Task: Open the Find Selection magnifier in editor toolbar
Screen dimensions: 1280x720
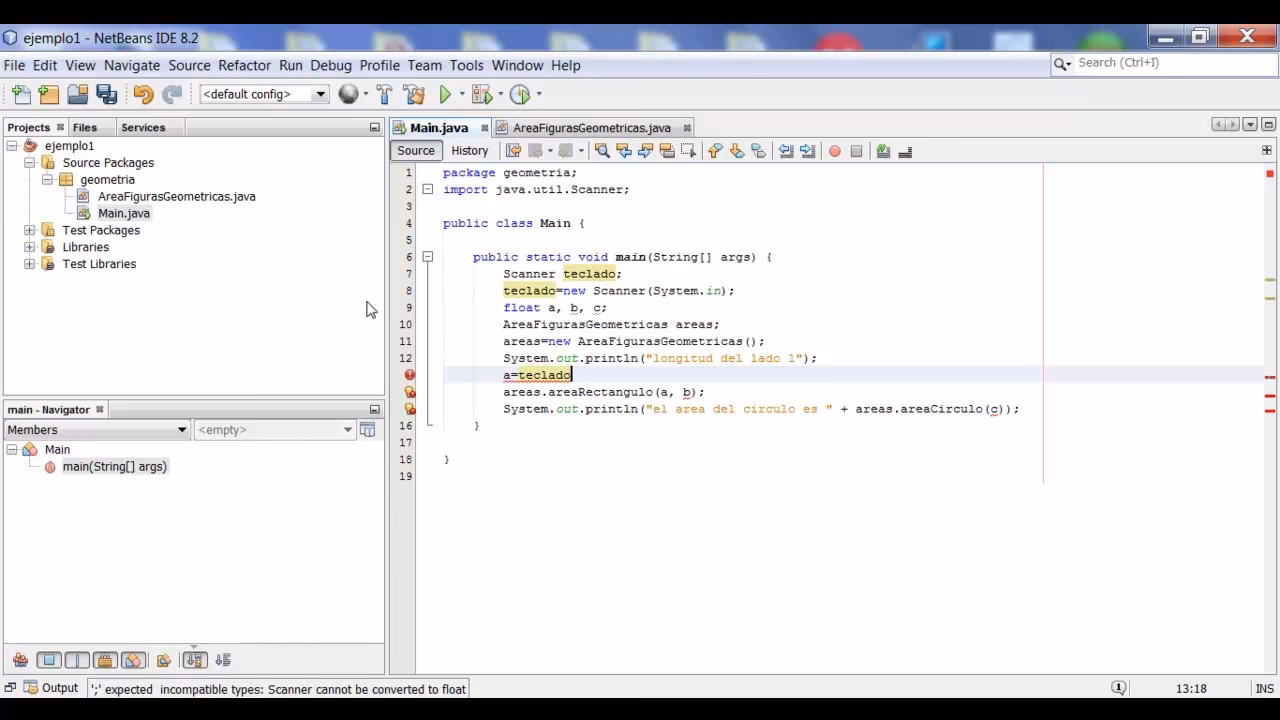Action: (x=600, y=150)
